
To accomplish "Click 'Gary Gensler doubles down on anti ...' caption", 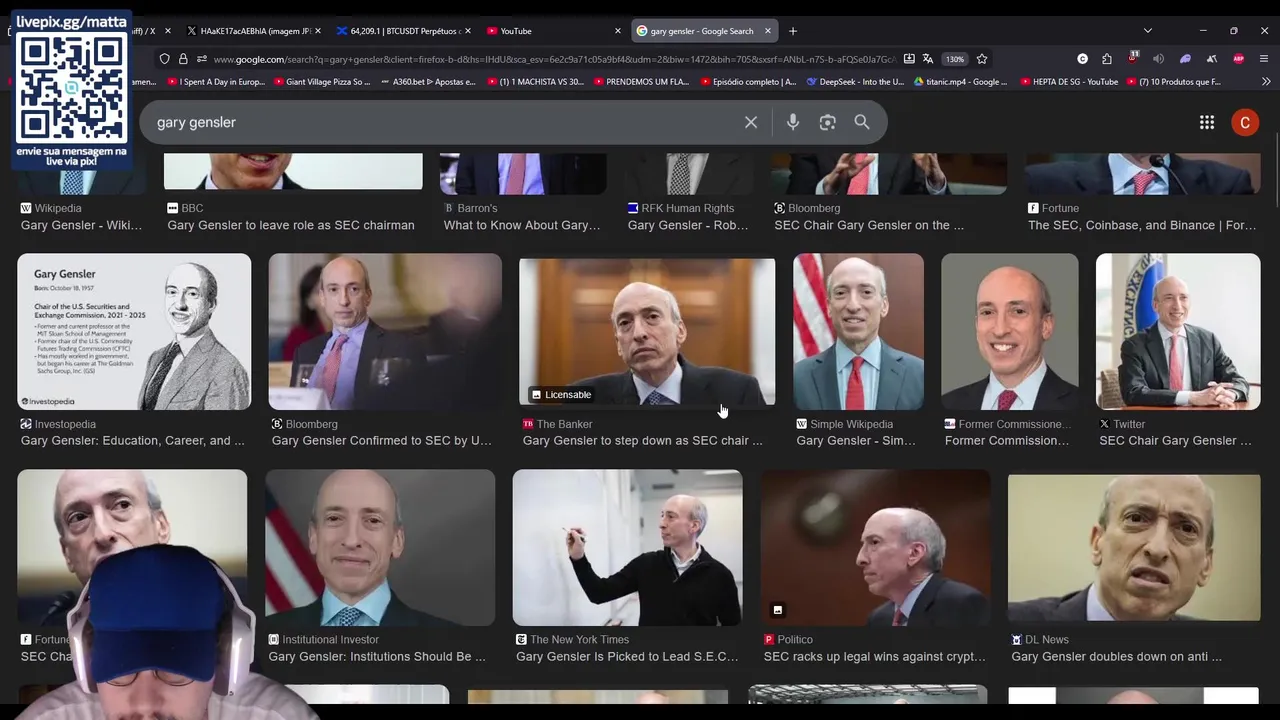I will [x=1117, y=657].
